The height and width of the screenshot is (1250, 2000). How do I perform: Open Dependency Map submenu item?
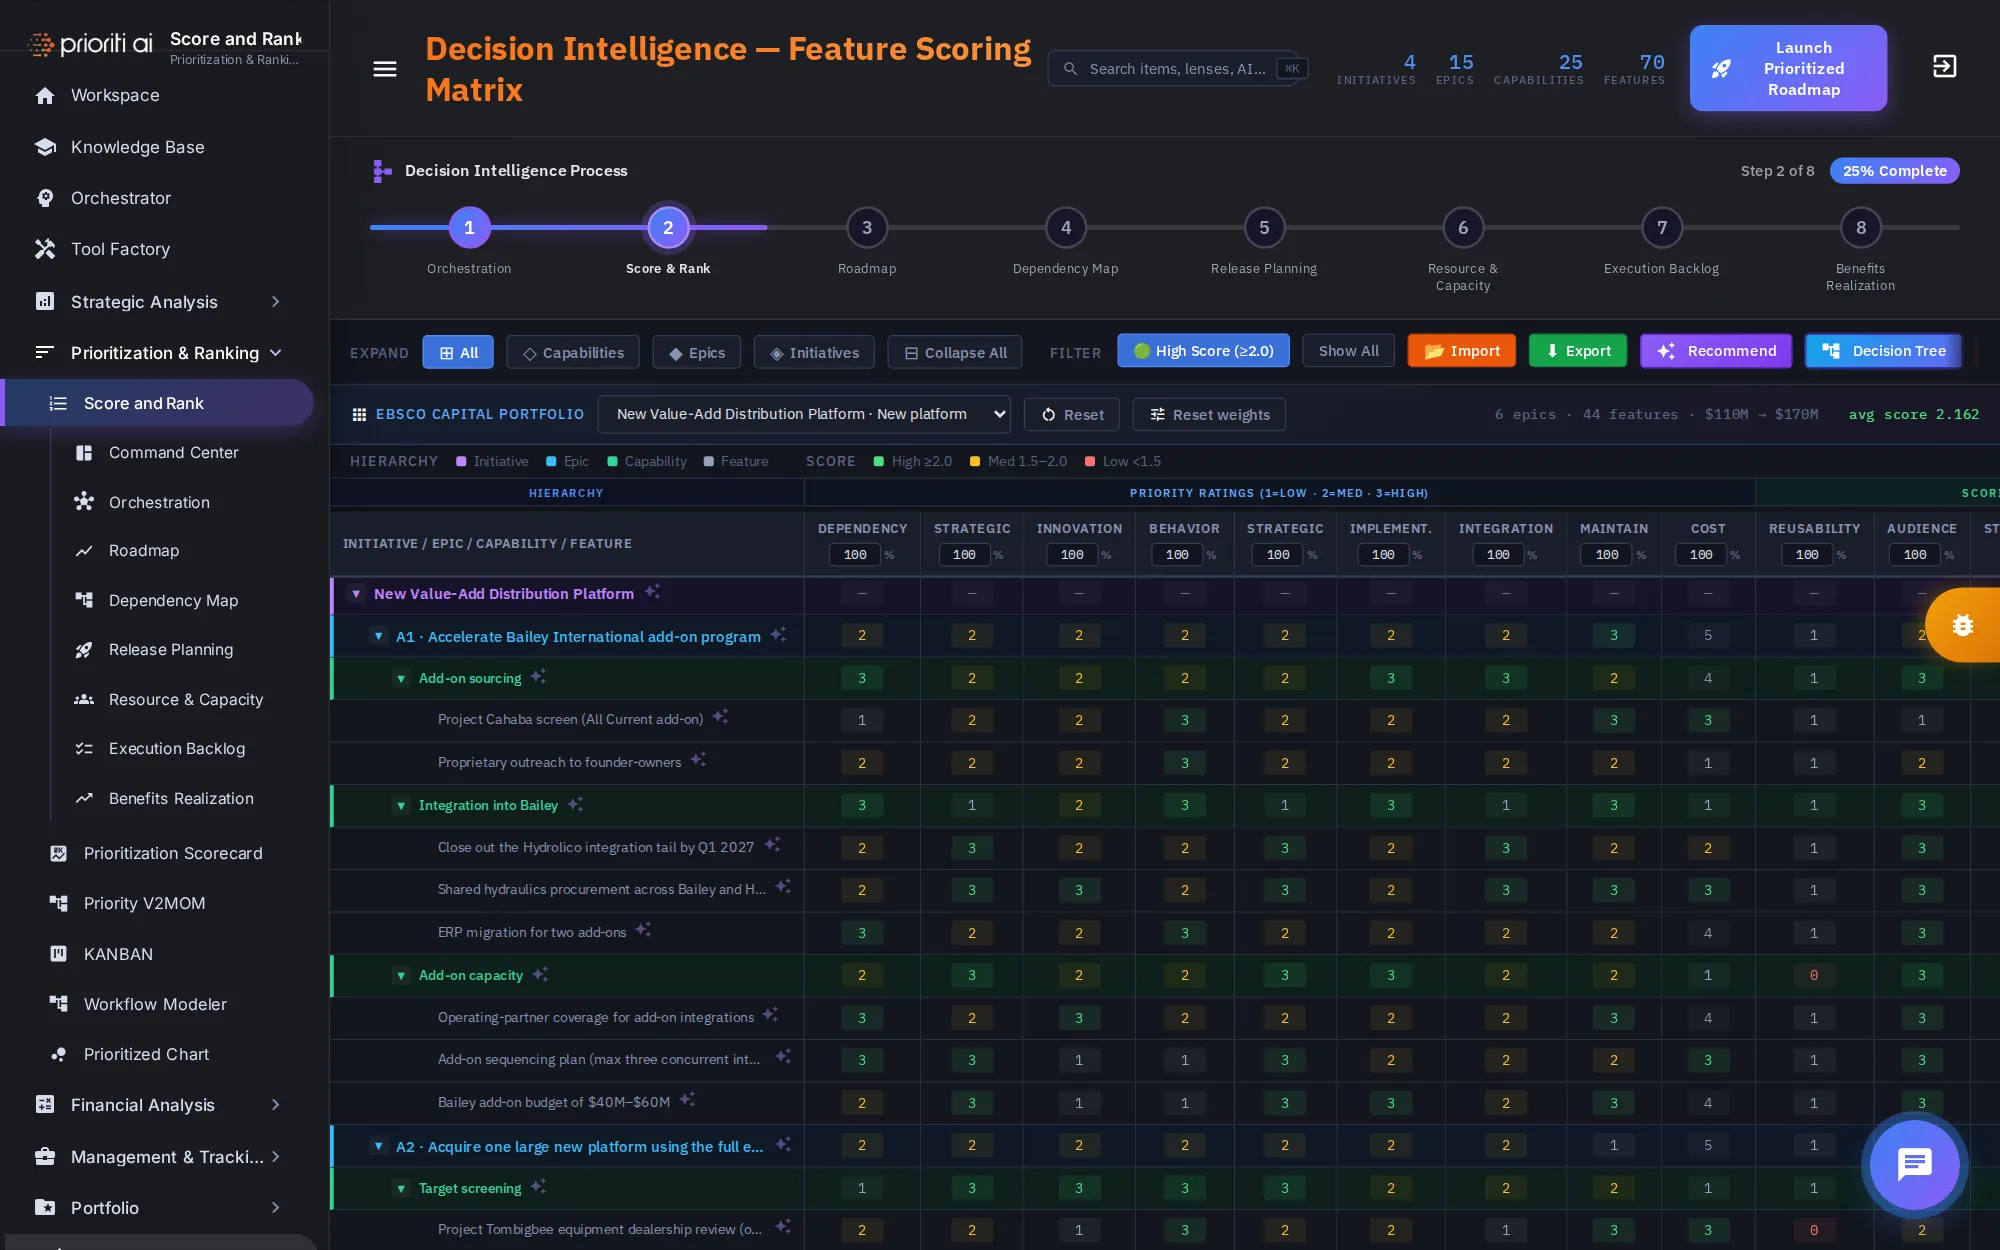click(x=173, y=600)
